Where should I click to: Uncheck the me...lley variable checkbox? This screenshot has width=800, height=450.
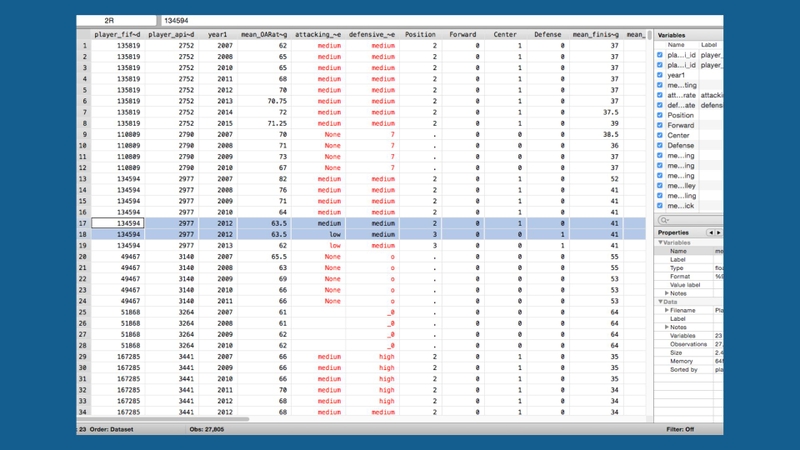[660, 186]
